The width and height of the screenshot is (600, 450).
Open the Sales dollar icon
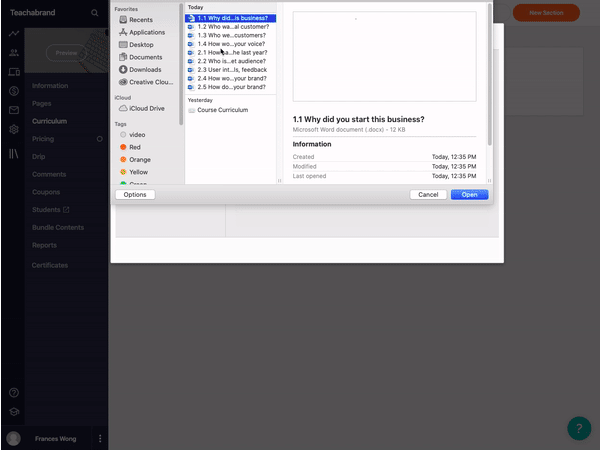[14, 91]
